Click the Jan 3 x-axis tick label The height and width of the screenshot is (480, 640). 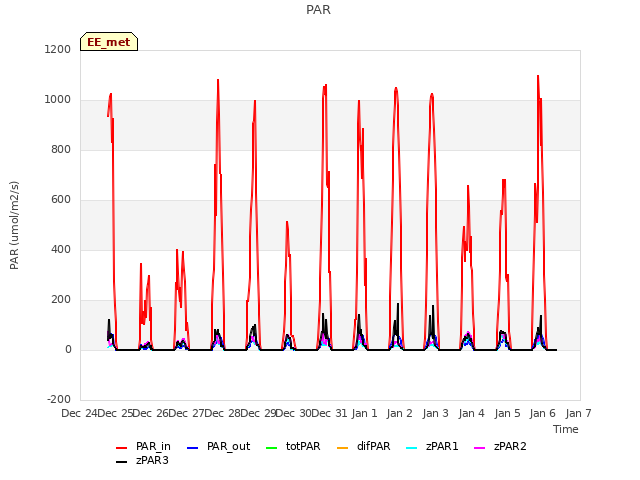(x=436, y=413)
